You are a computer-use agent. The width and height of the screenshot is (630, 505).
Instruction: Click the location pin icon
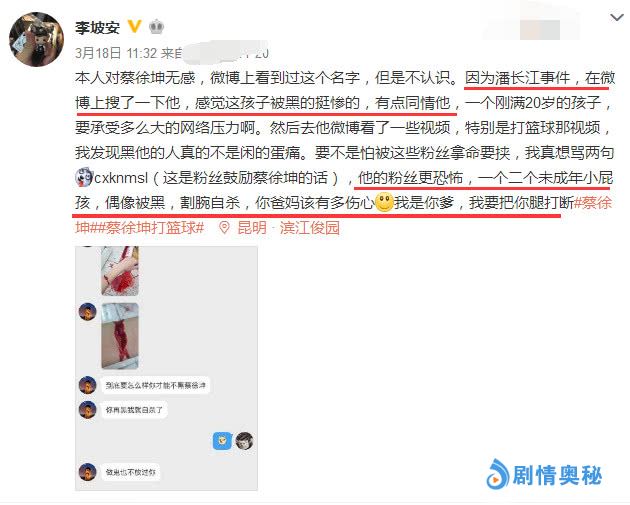[224, 228]
